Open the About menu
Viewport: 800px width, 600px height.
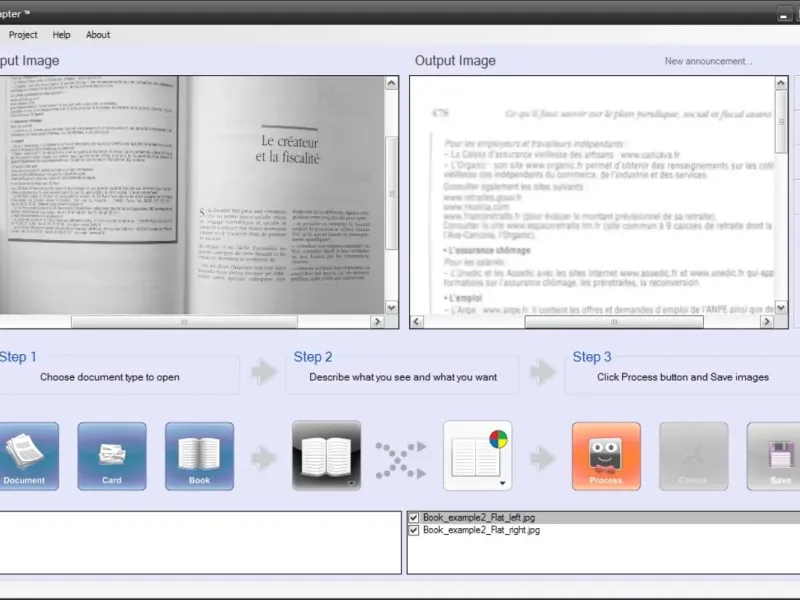[x=98, y=35]
